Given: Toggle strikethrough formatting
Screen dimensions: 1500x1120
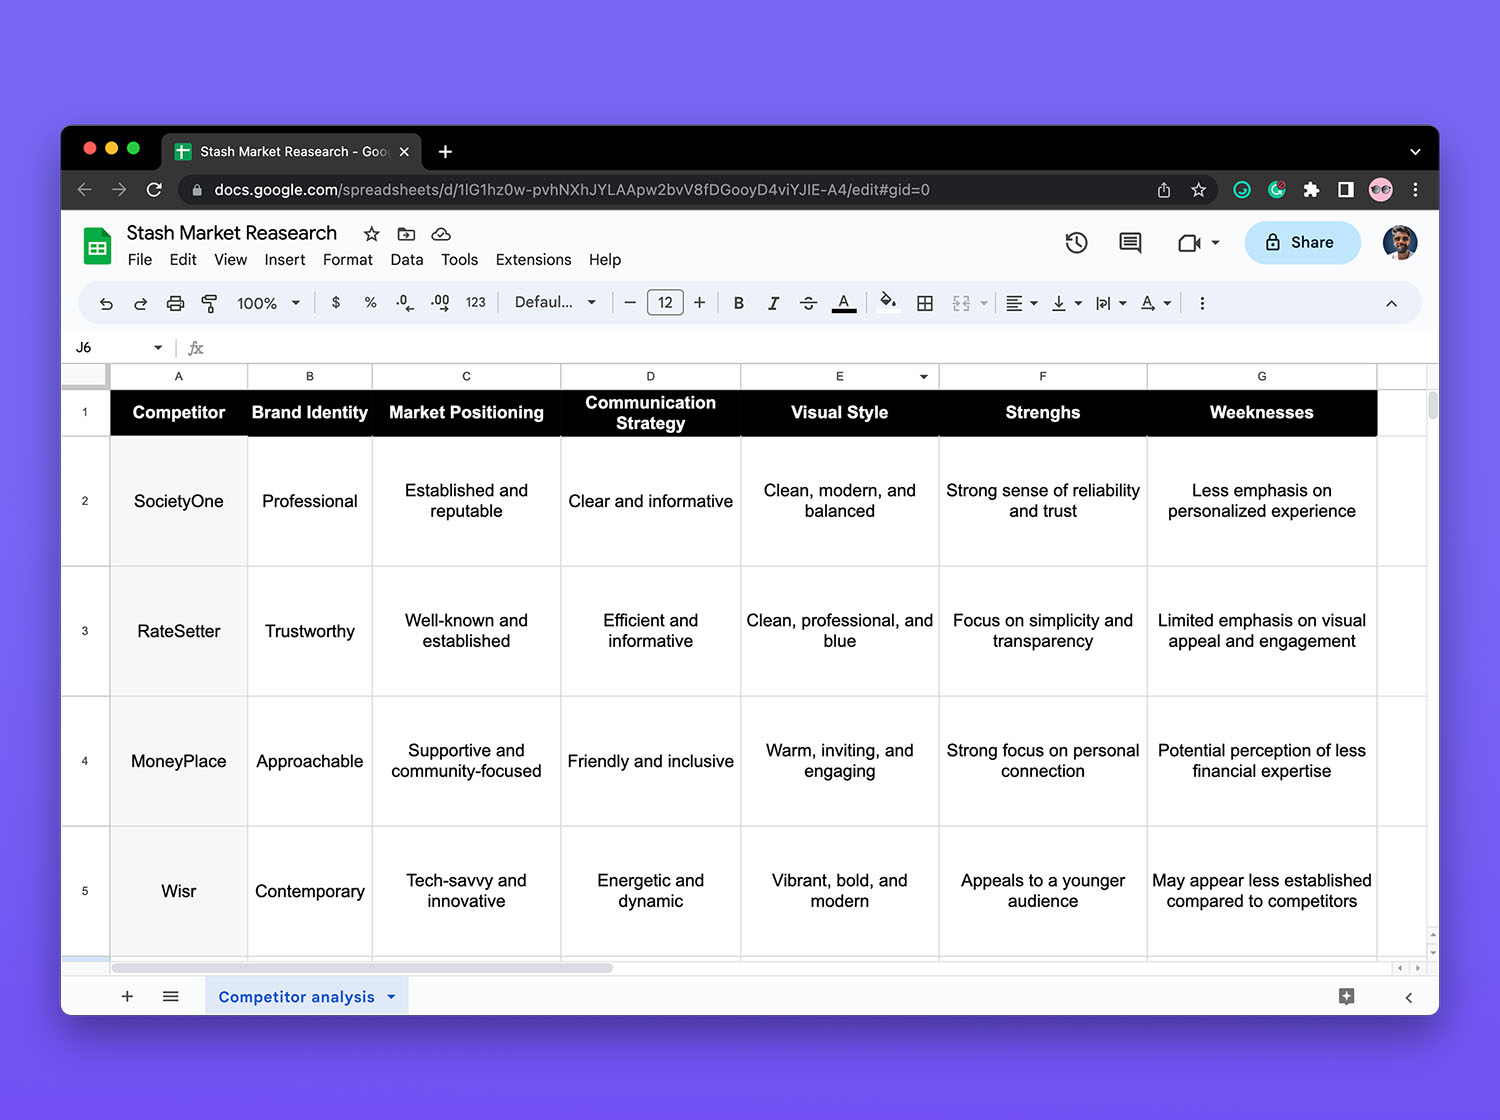Looking at the screenshot, I should (x=808, y=303).
